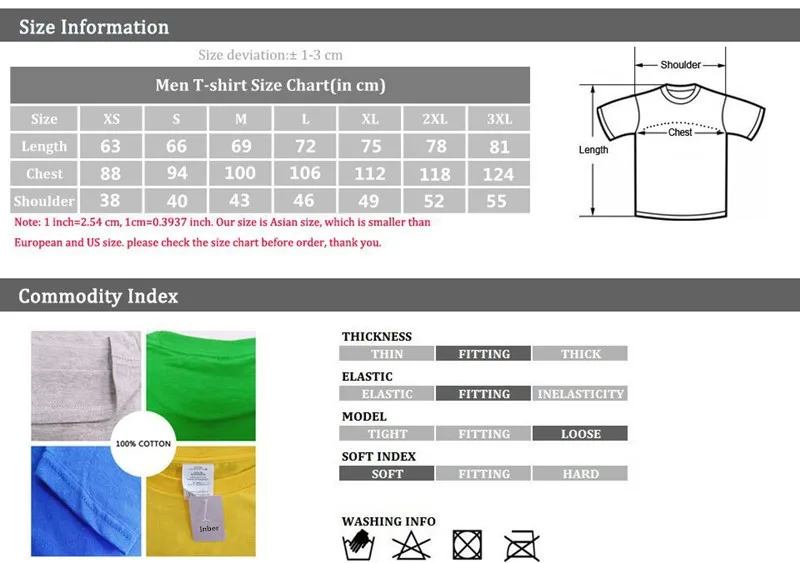Select the SOFT option box

click(x=386, y=473)
